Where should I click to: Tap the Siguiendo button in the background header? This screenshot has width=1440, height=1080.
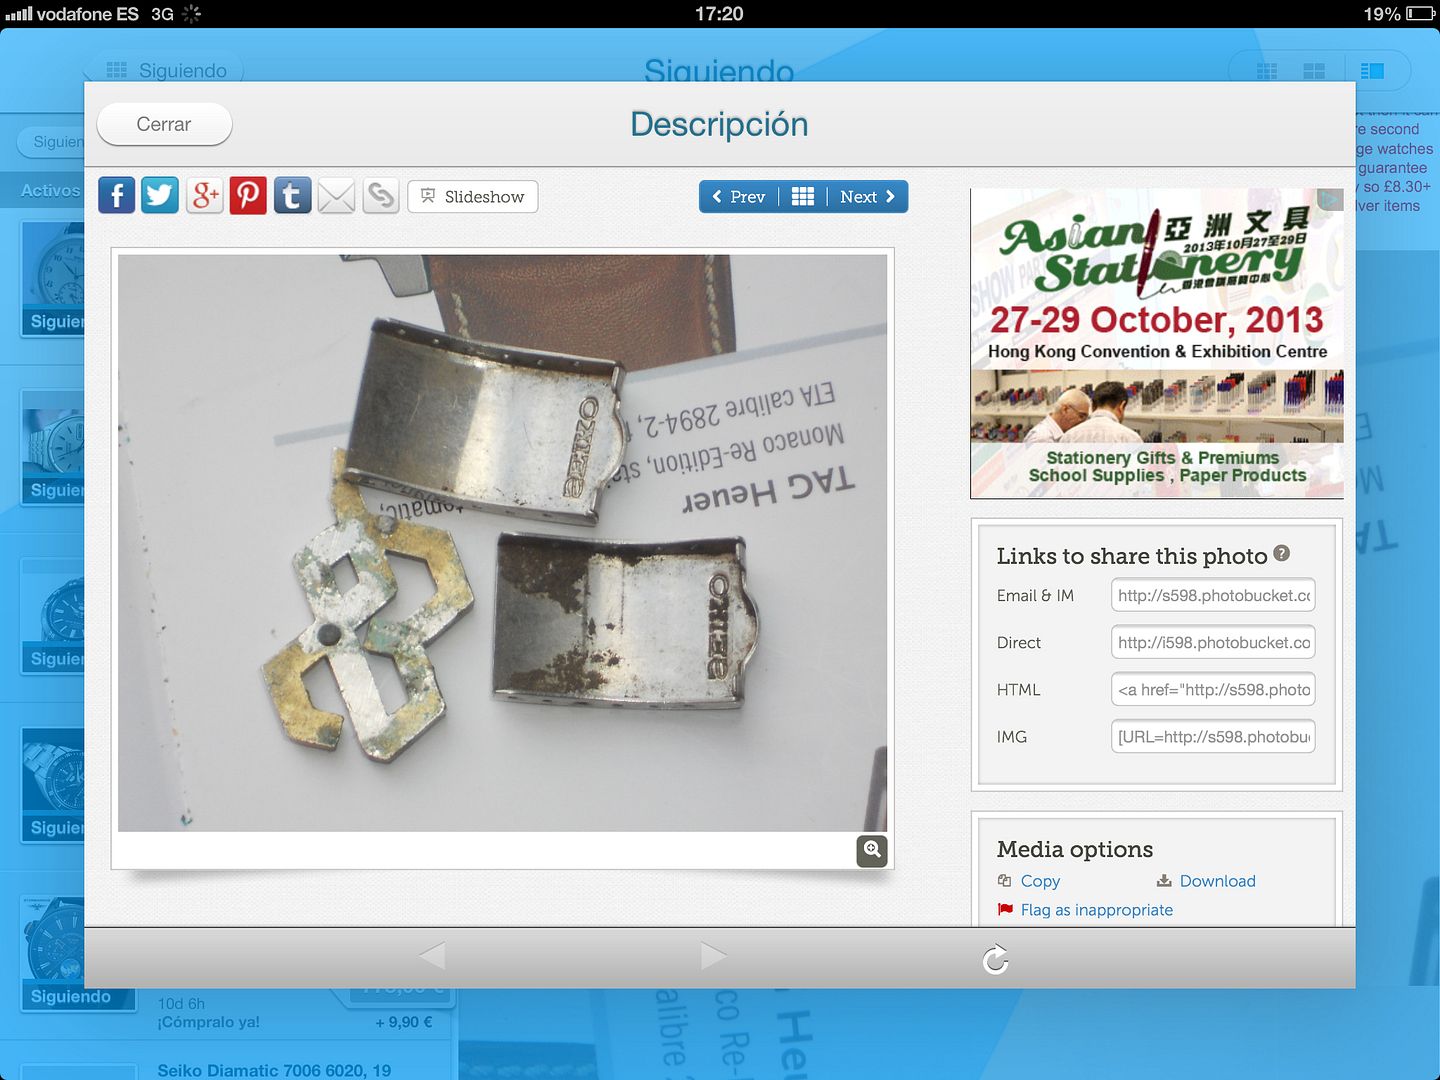point(166,70)
